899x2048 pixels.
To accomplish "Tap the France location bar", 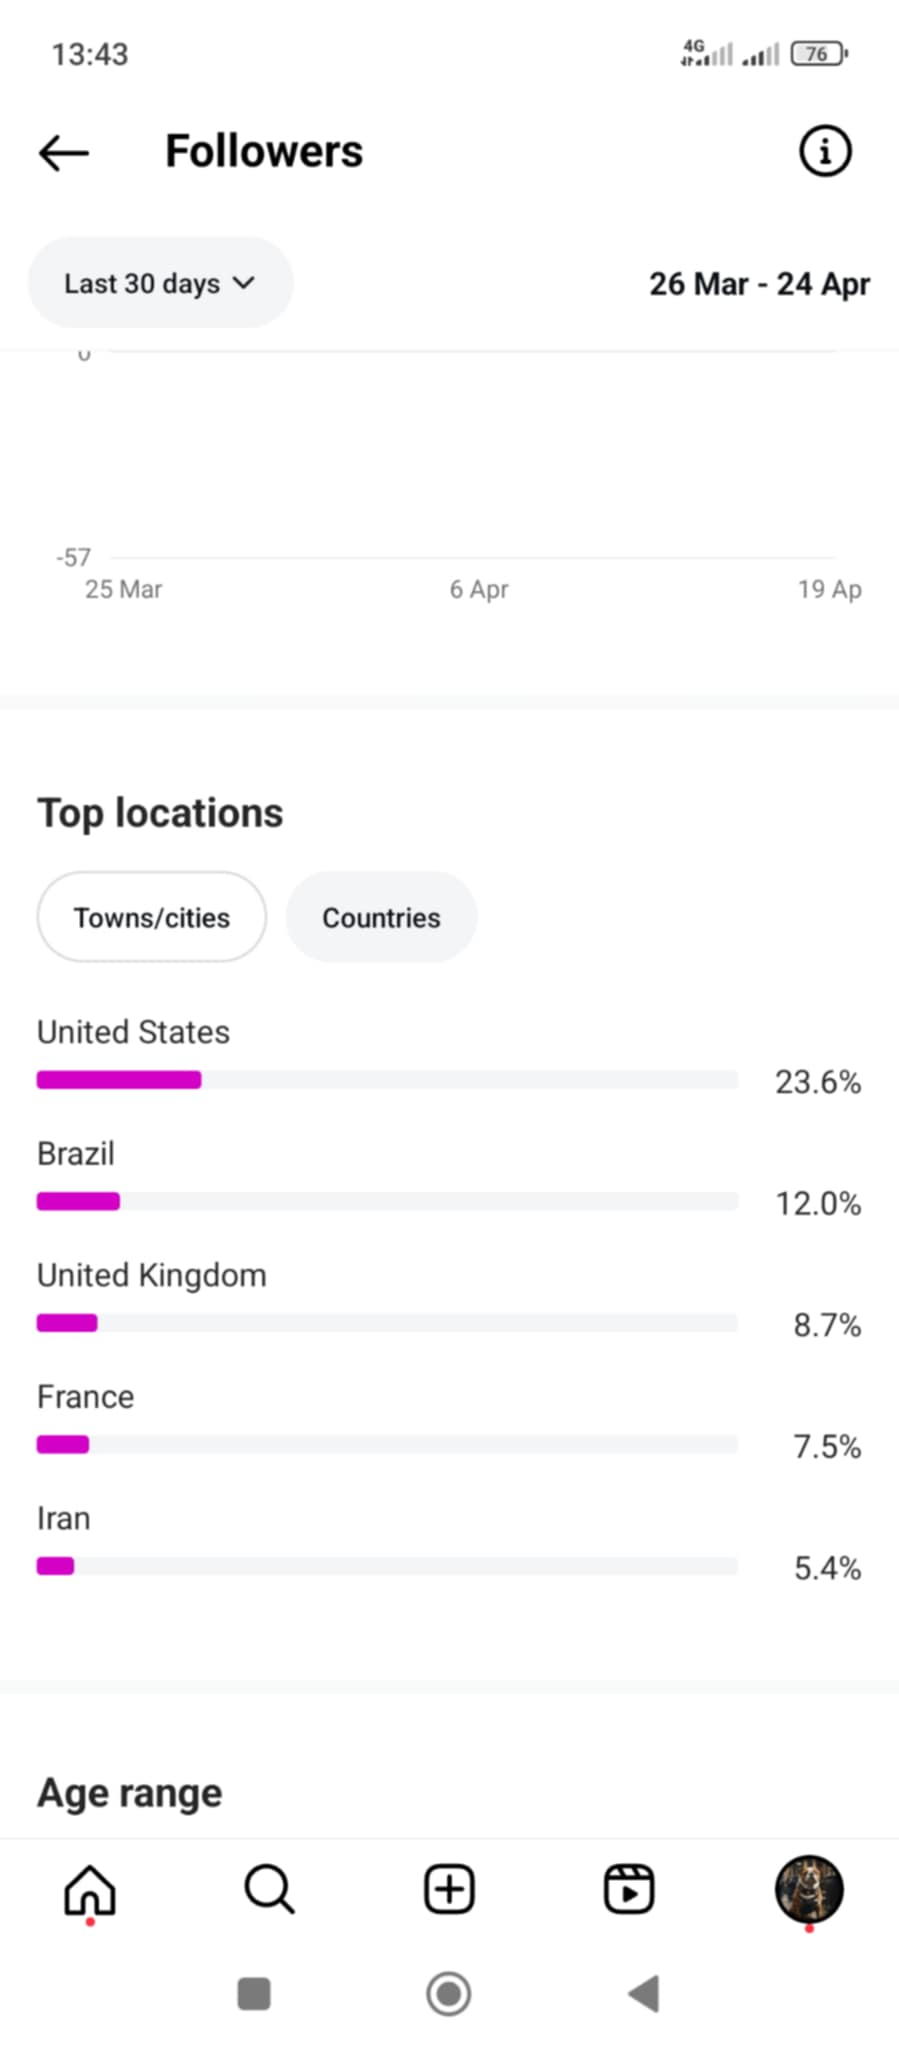I will point(386,1444).
